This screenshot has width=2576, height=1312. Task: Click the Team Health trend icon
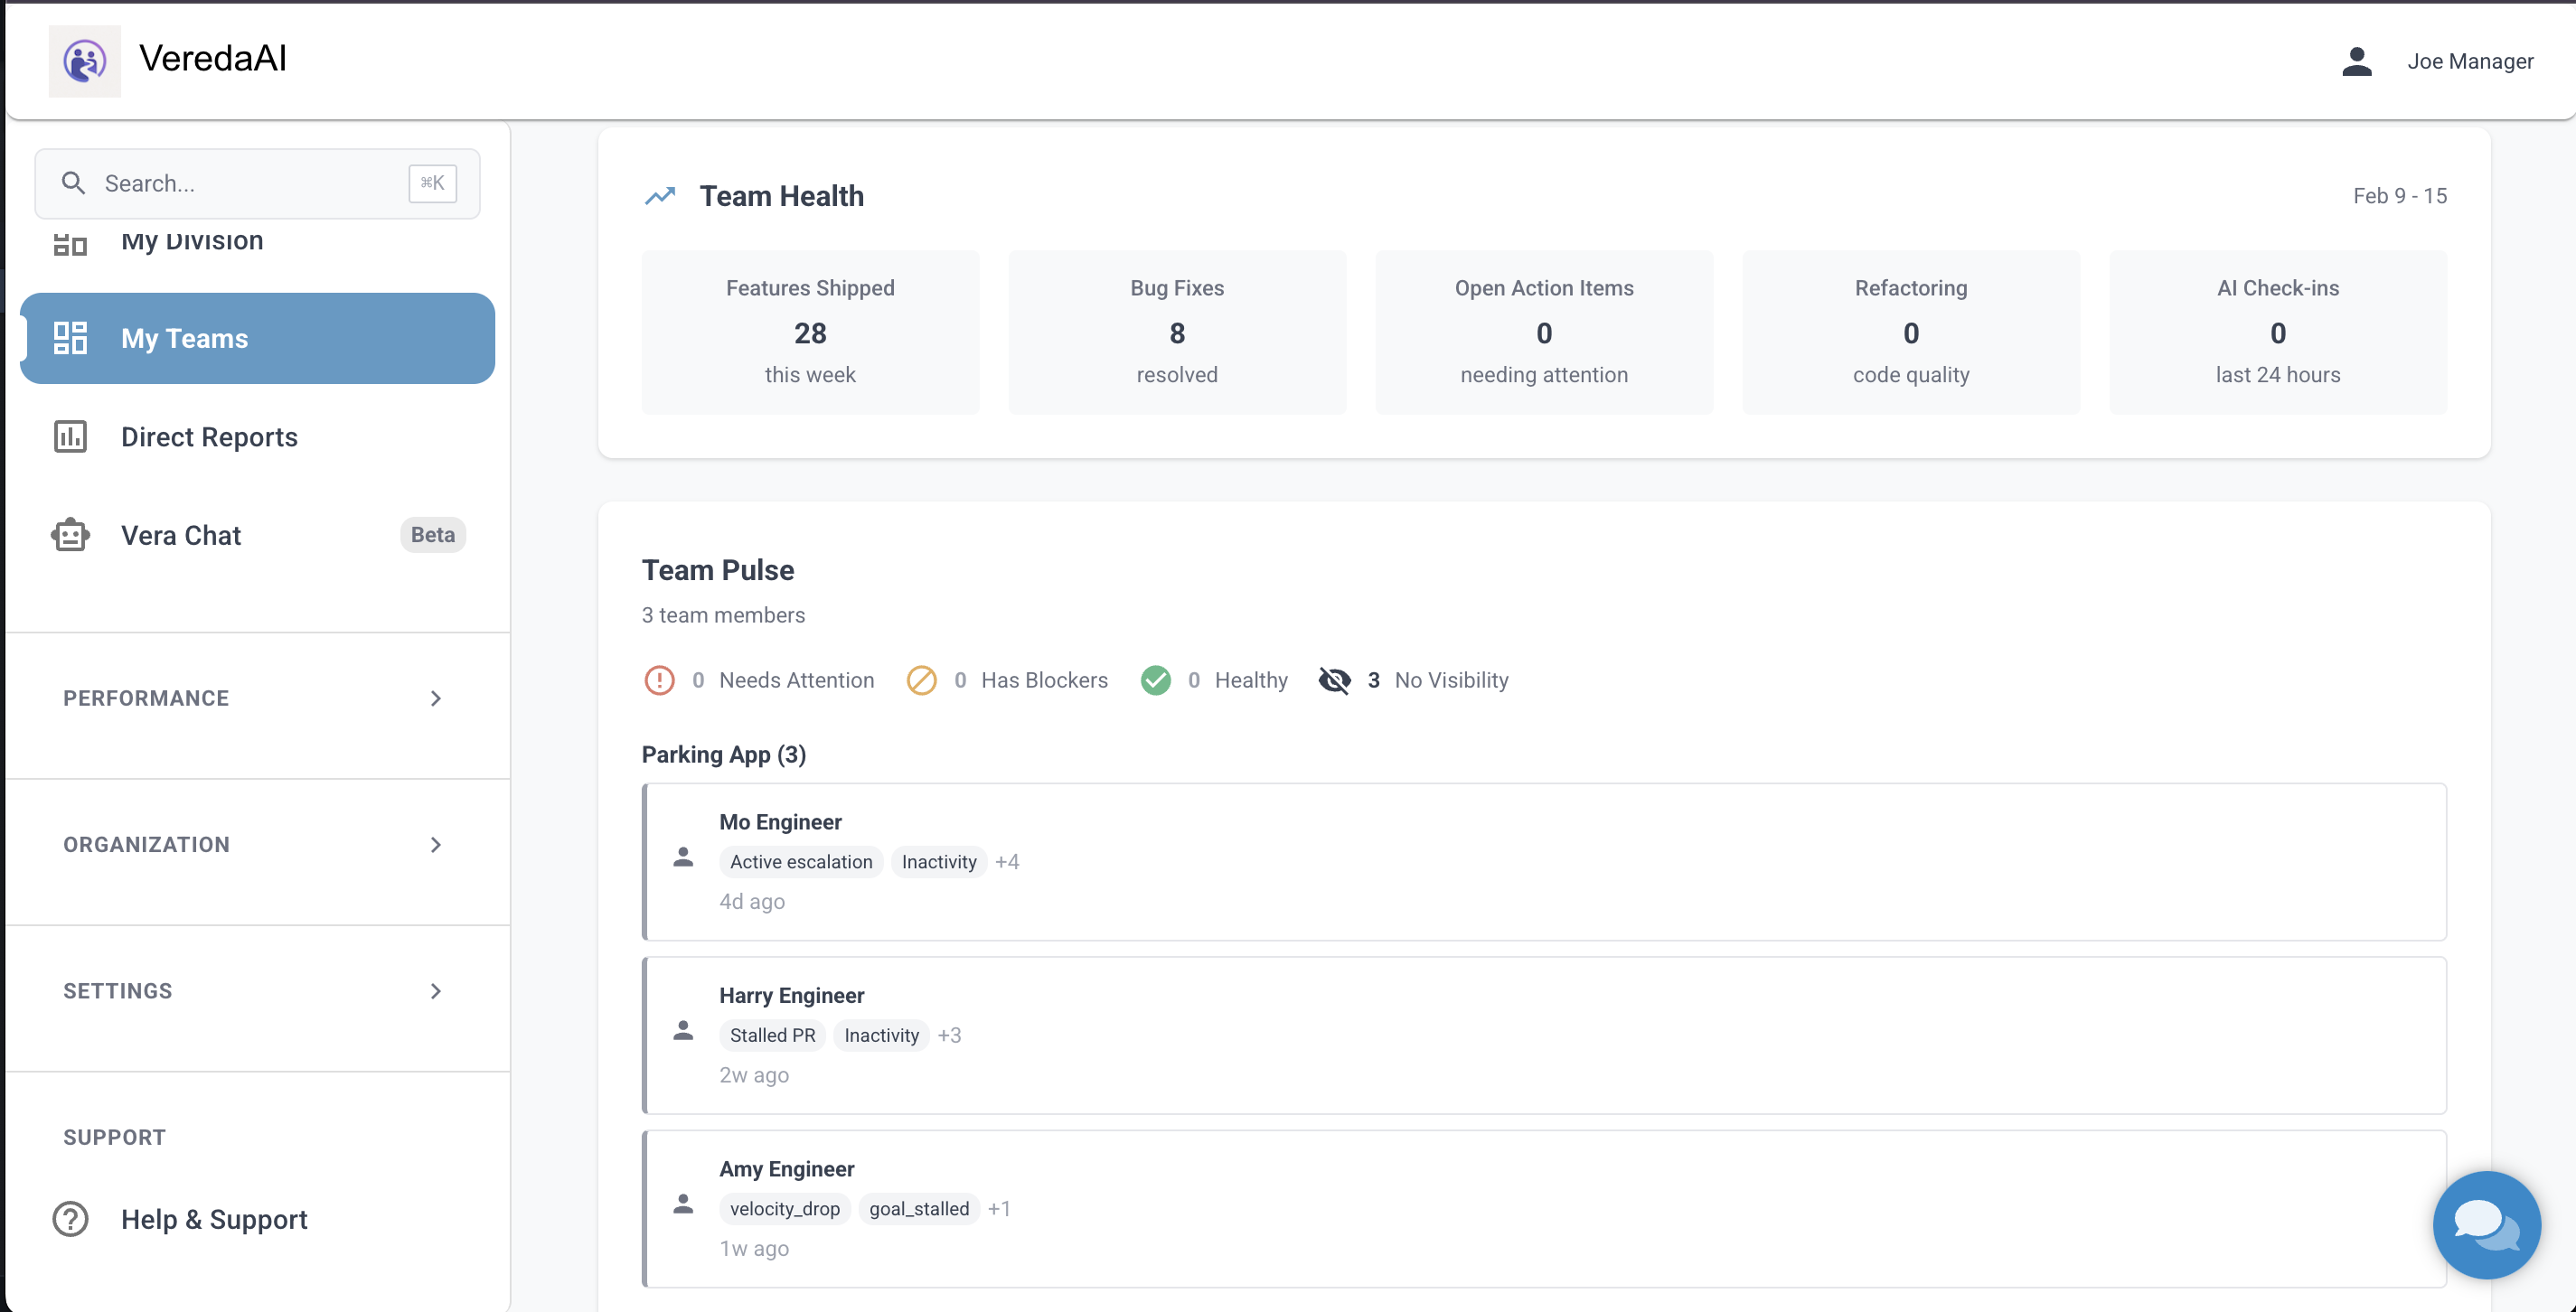[x=660, y=196]
